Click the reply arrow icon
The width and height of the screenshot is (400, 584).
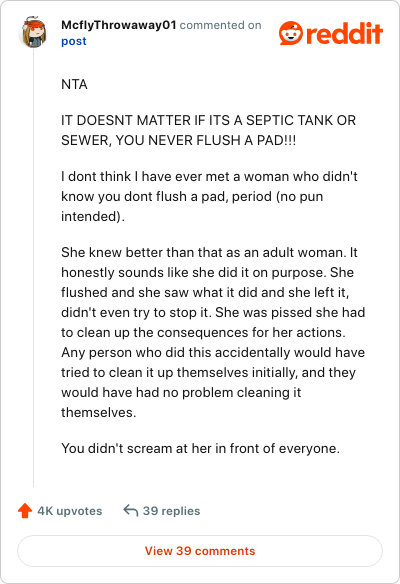pyautogui.click(x=131, y=511)
